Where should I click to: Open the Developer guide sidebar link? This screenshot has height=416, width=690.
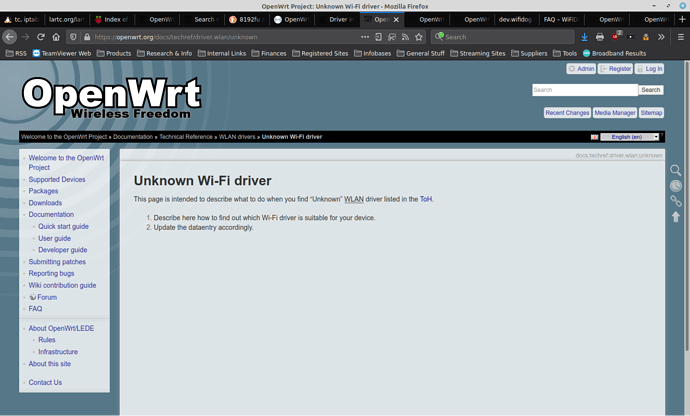[62, 250]
